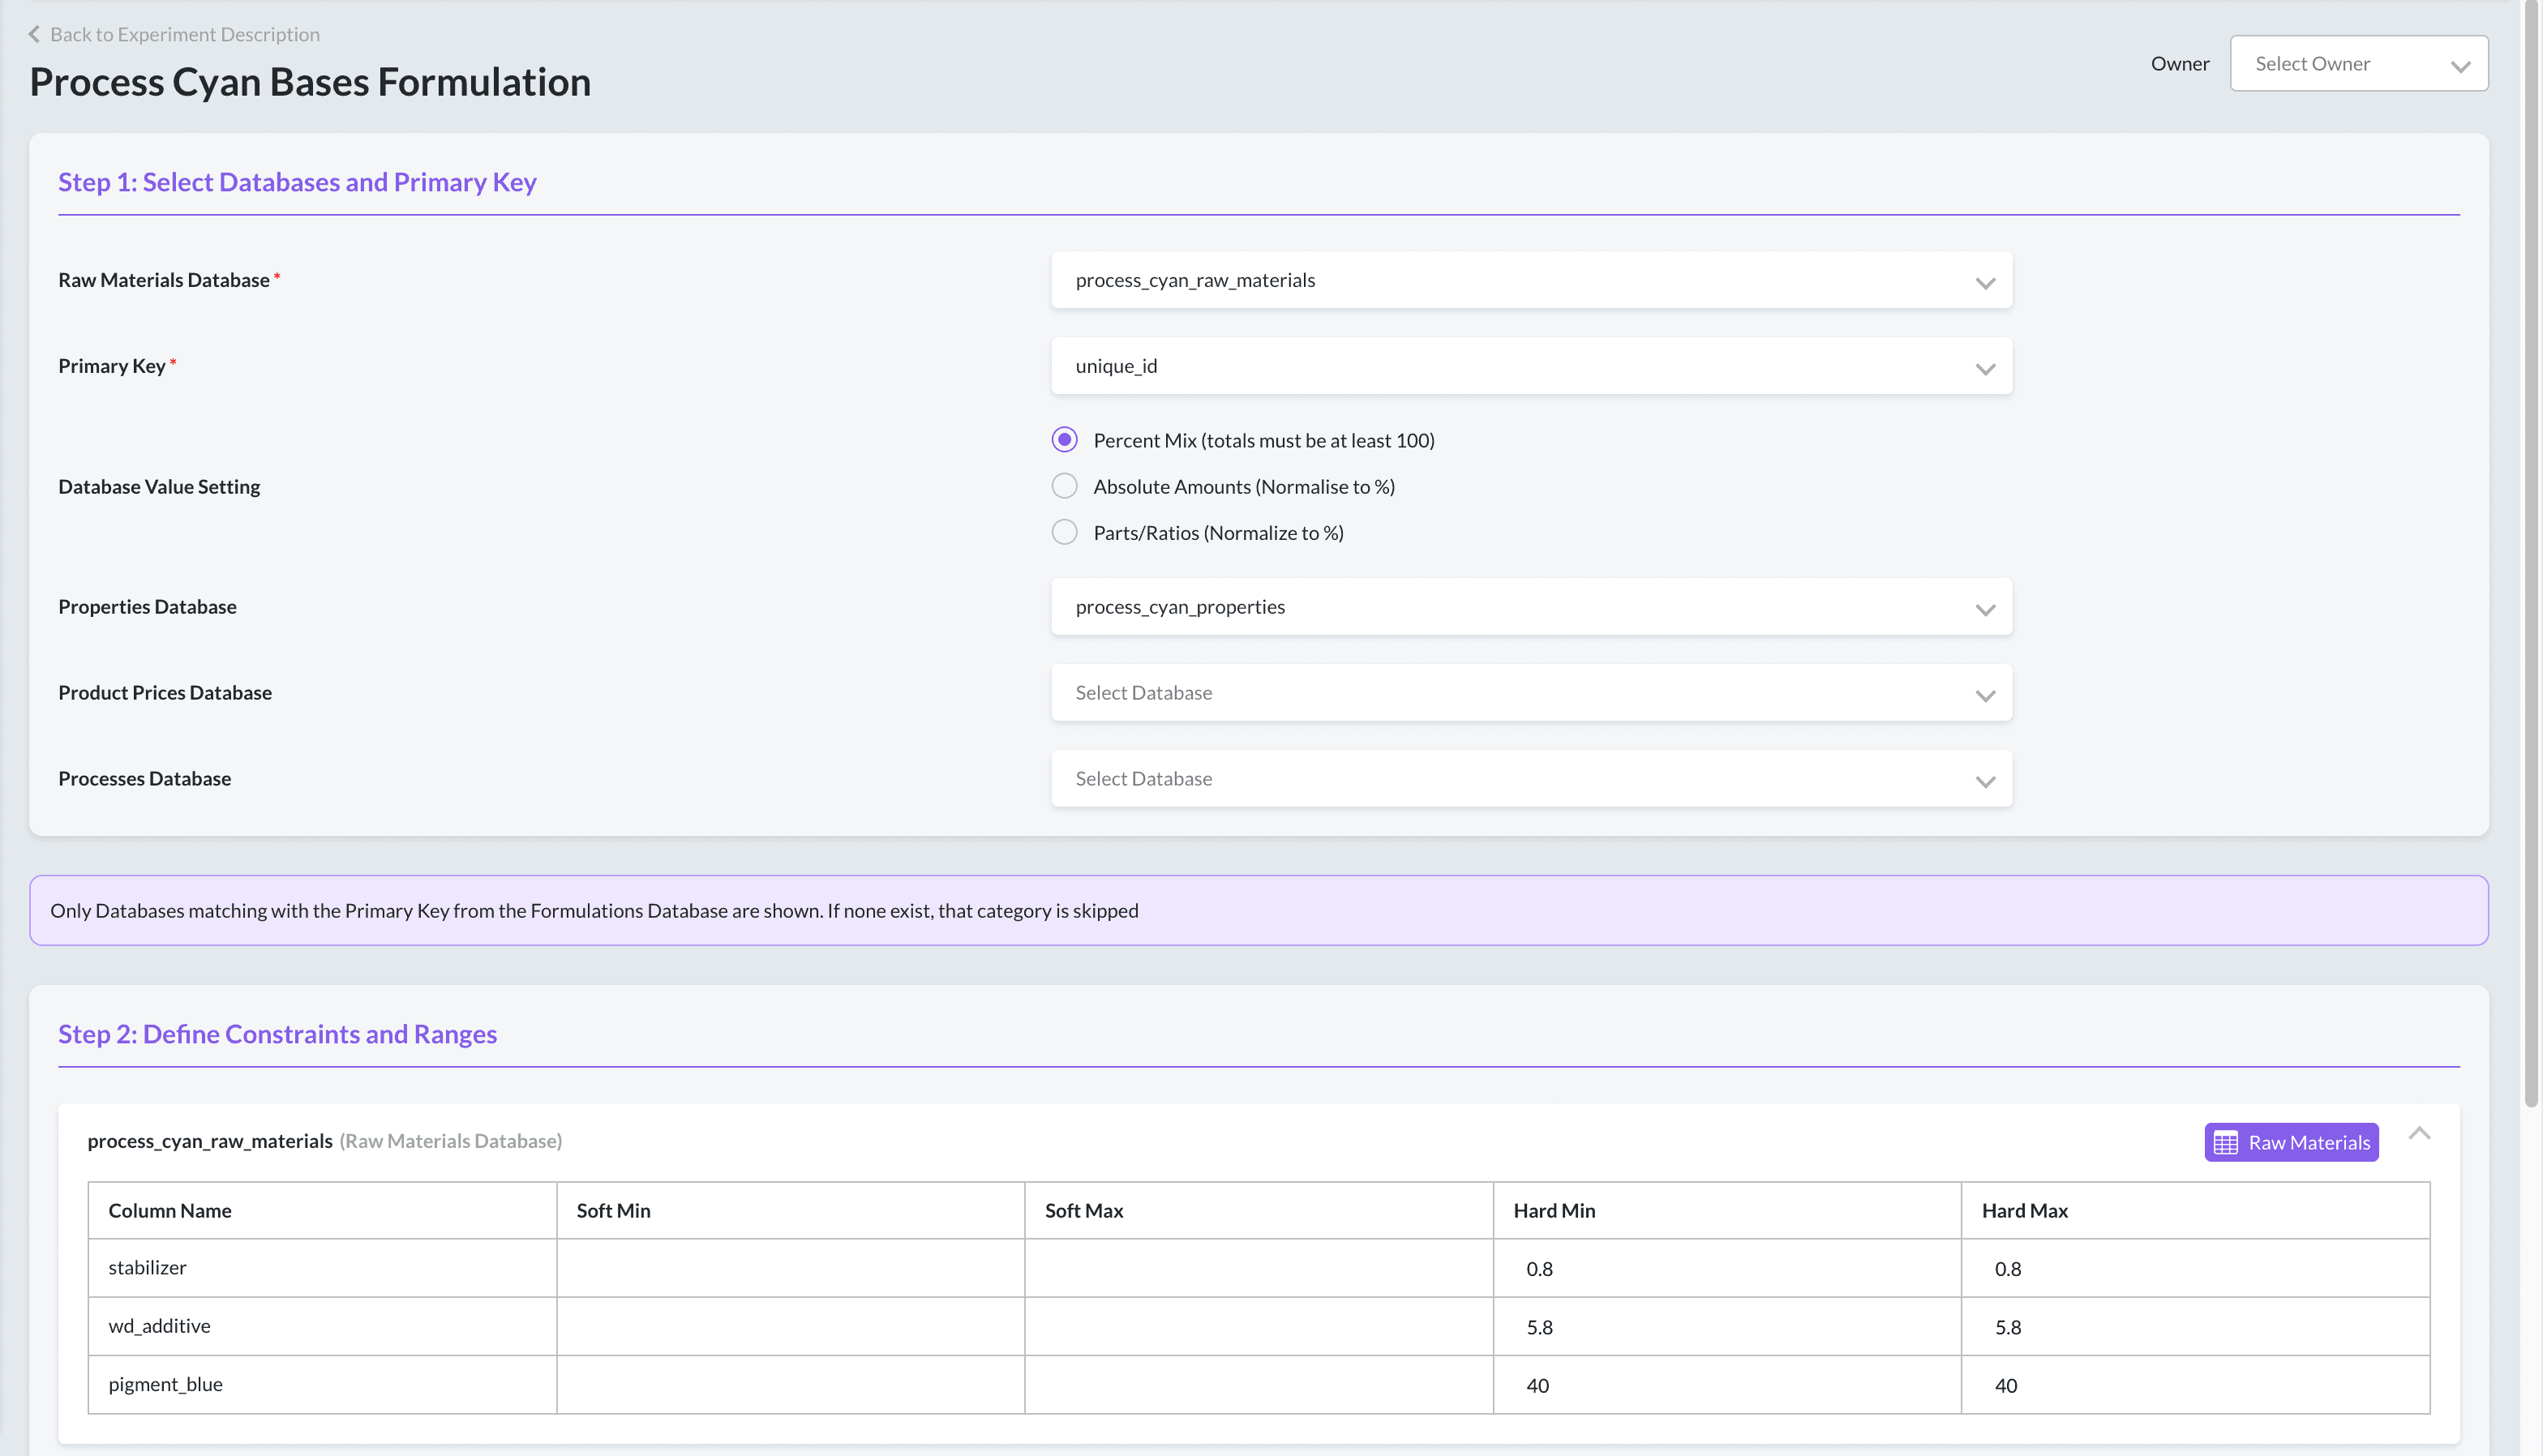This screenshot has width=2543, height=1456.
Task: Click pigment_blue Soft Max field
Action: (1258, 1385)
